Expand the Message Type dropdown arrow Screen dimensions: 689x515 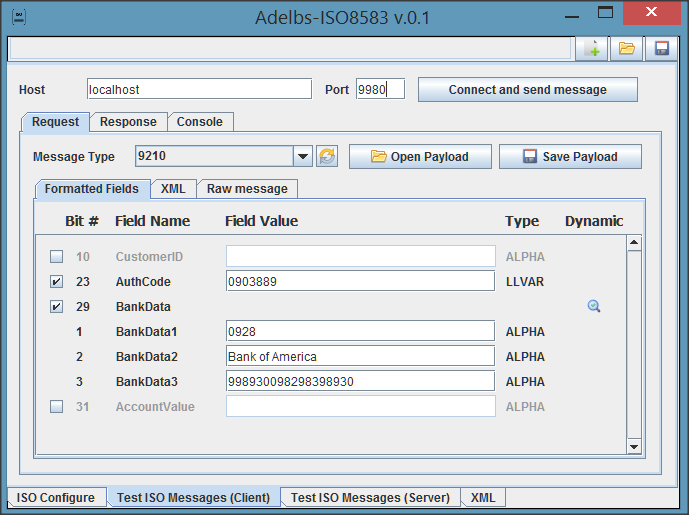tap(303, 156)
